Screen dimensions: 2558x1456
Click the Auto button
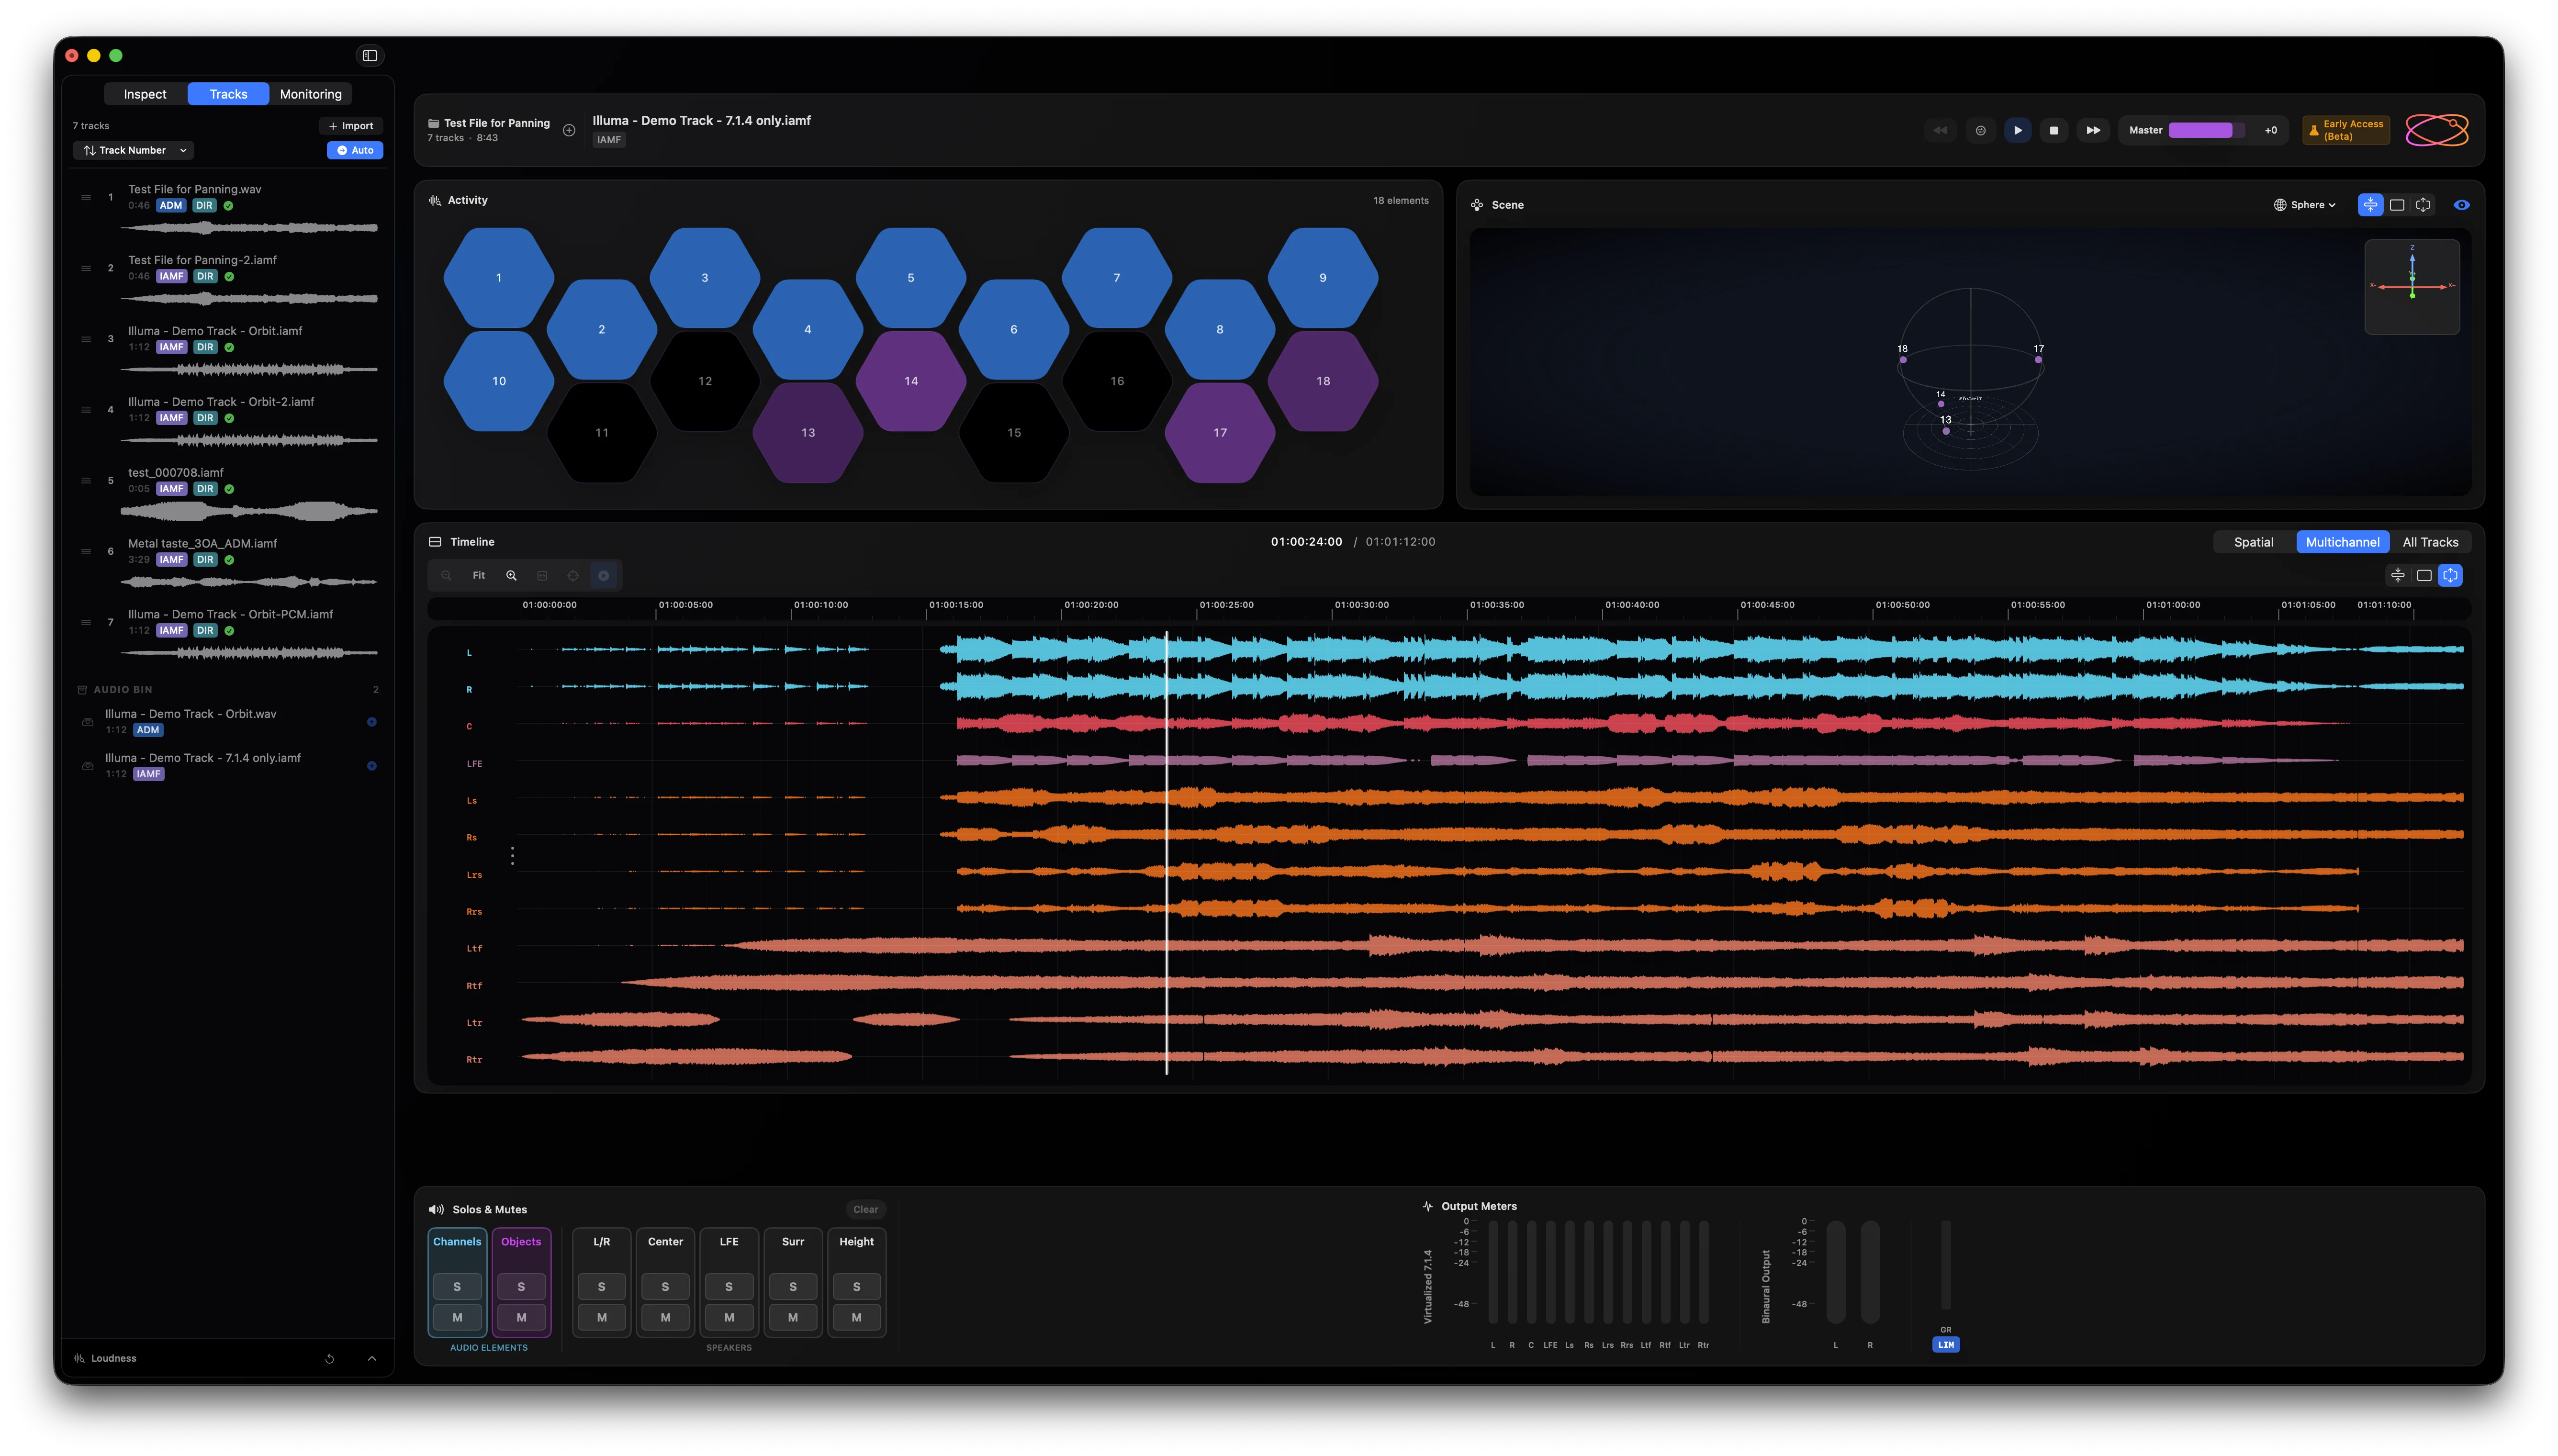tap(355, 150)
